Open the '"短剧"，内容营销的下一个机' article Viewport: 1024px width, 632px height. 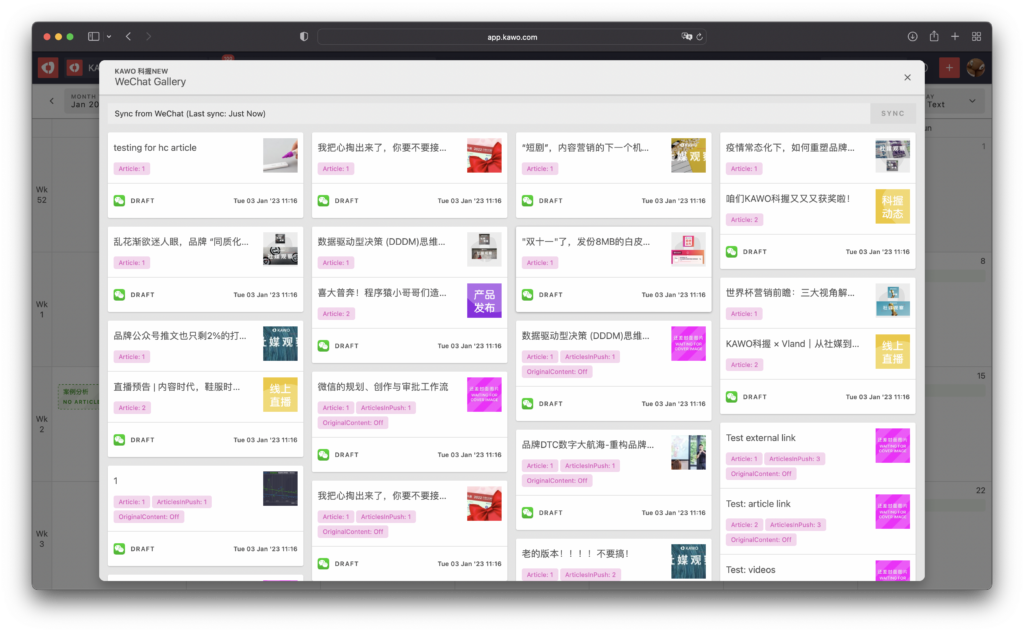coord(585,148)
